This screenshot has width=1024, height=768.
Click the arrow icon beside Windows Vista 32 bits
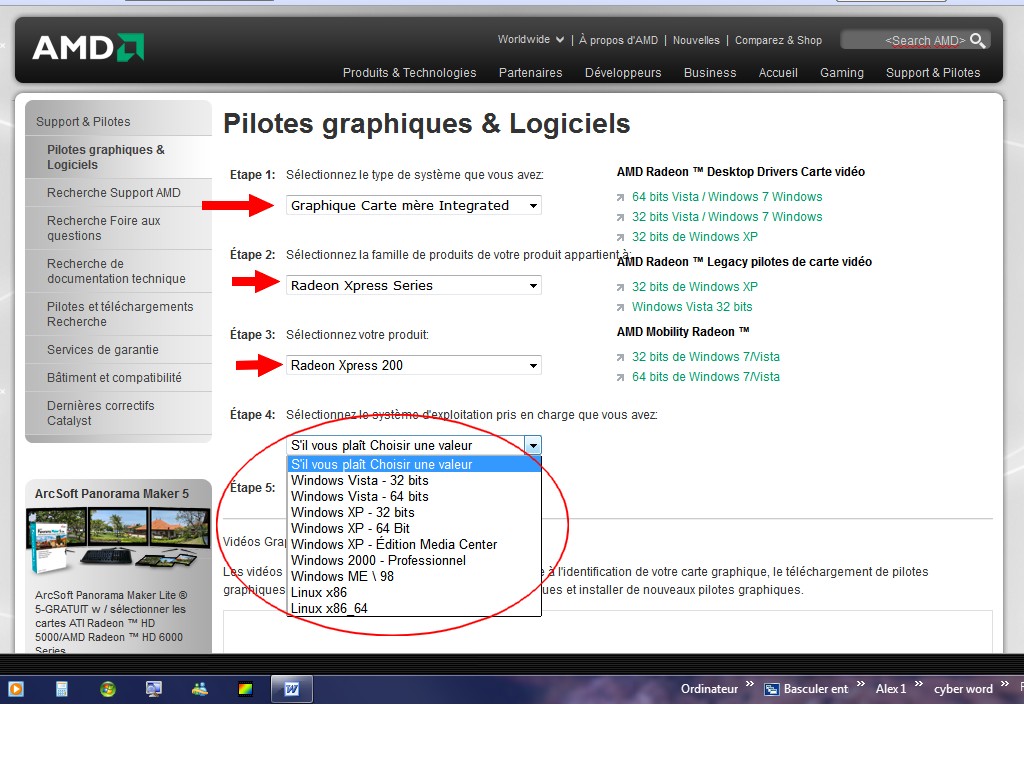point(621,307)
